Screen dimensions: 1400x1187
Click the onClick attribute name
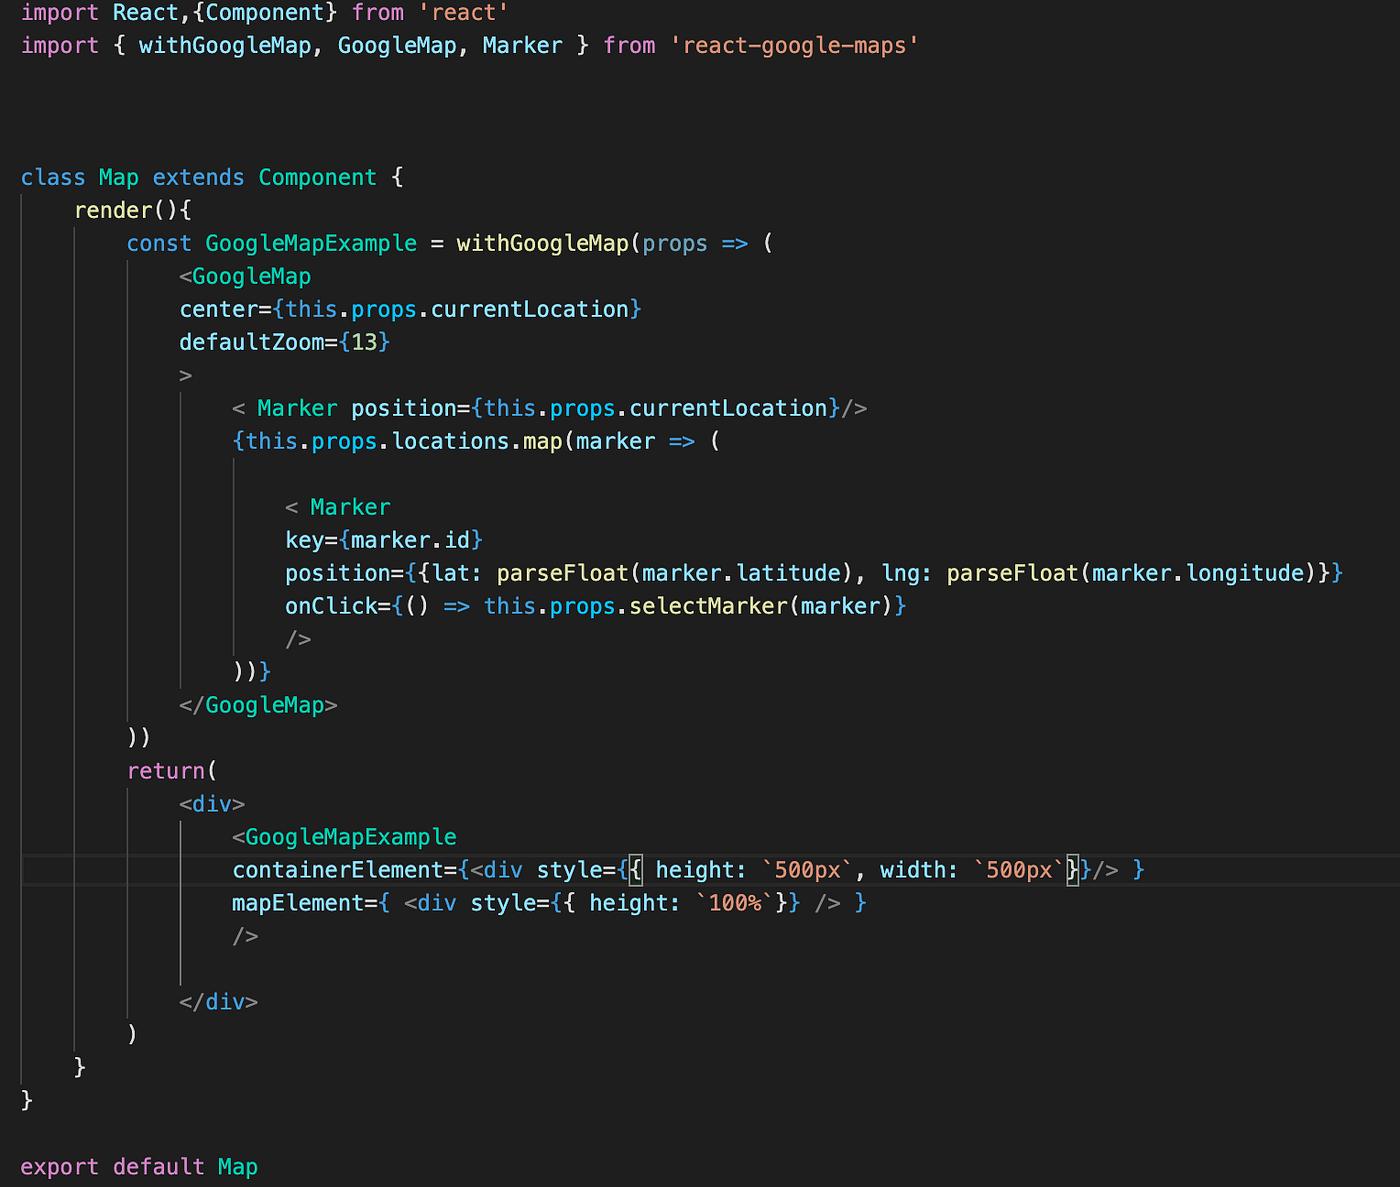[x=331, y=607]
